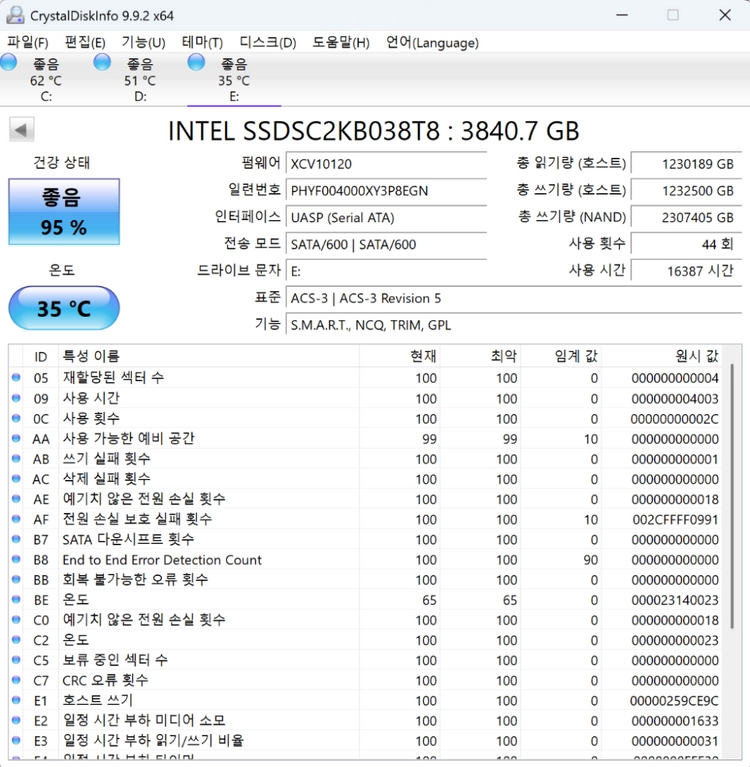Click status dot for attribute BB row
This screenshot has width=750, height=767.
coord(16,579)
